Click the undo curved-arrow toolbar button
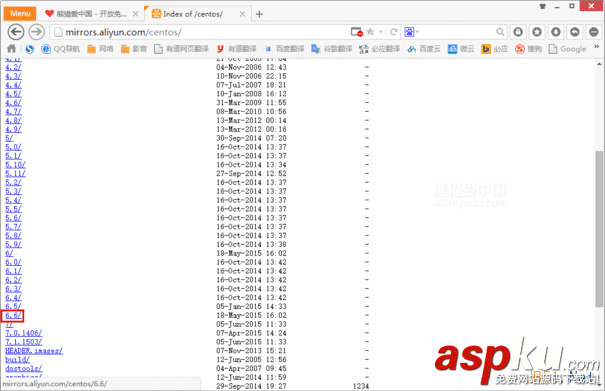This screenshot has height=391, width=605. point(575,32)
